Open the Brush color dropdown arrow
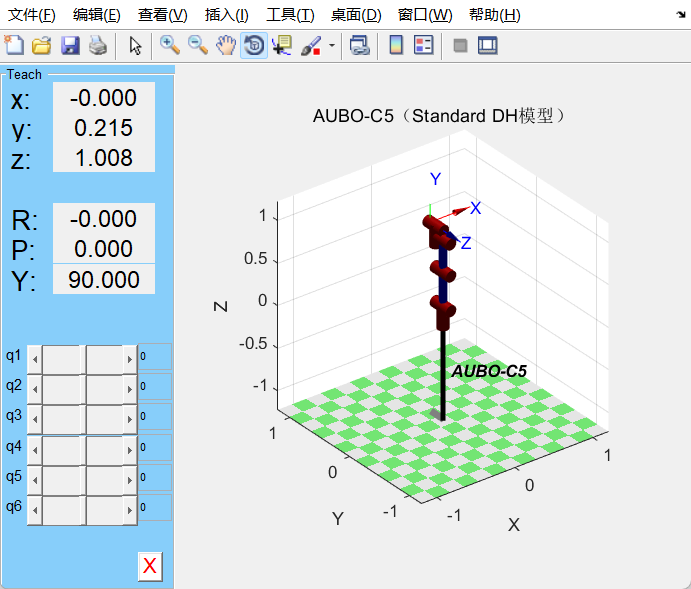Image resolution: width=691 pixels, height=589 pixels. tap(332, 45)
